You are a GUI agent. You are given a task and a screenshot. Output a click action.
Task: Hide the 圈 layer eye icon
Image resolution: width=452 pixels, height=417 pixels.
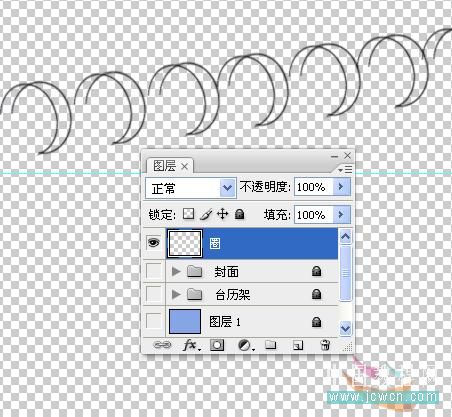click(154, 243)
